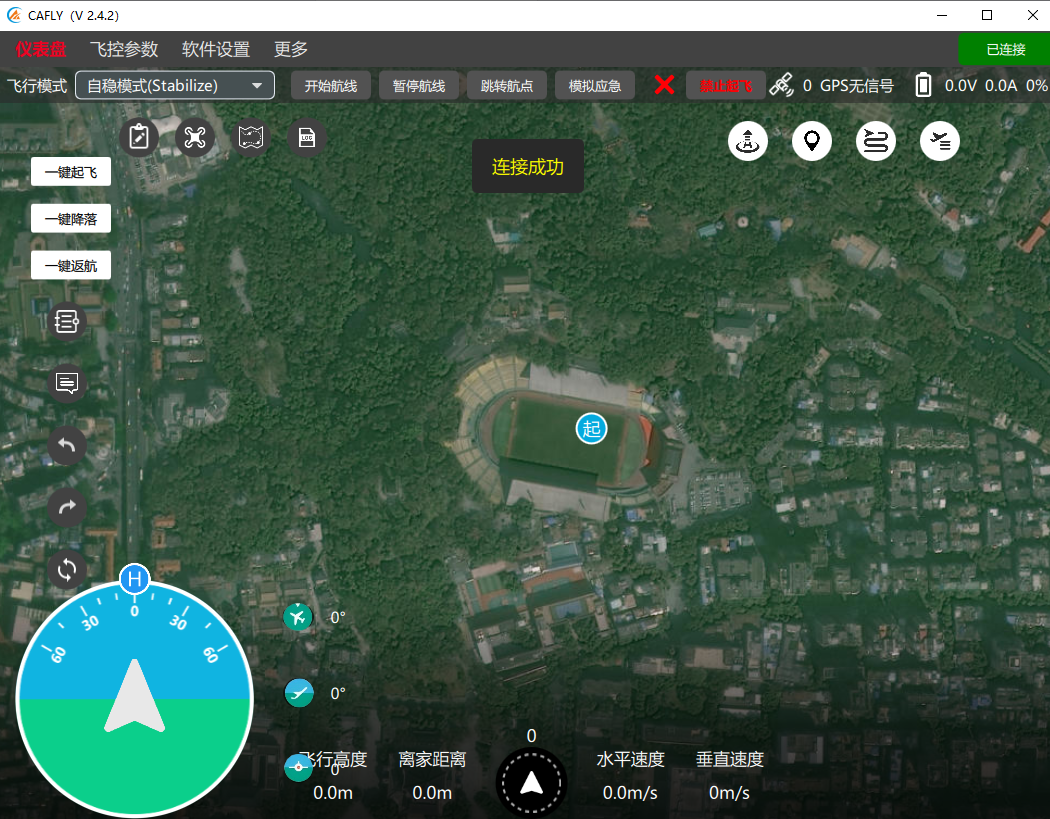The width and height of the screenshot is (1050, 819).
Task: Open the 飞控参数 tab
Action: 124,50
